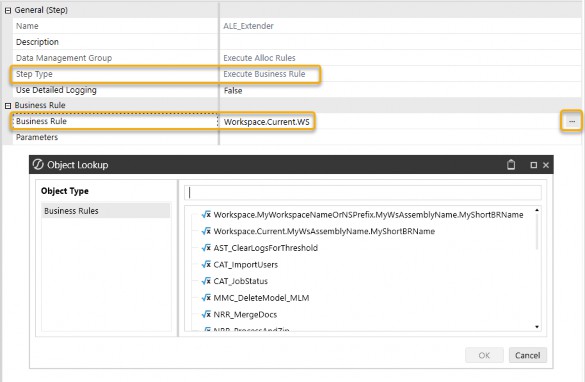Image resolution: width=585 pixels, height=382 pixels.
Task: Click the formula icon beside CAT_ImportUsers
Action: 206,264
